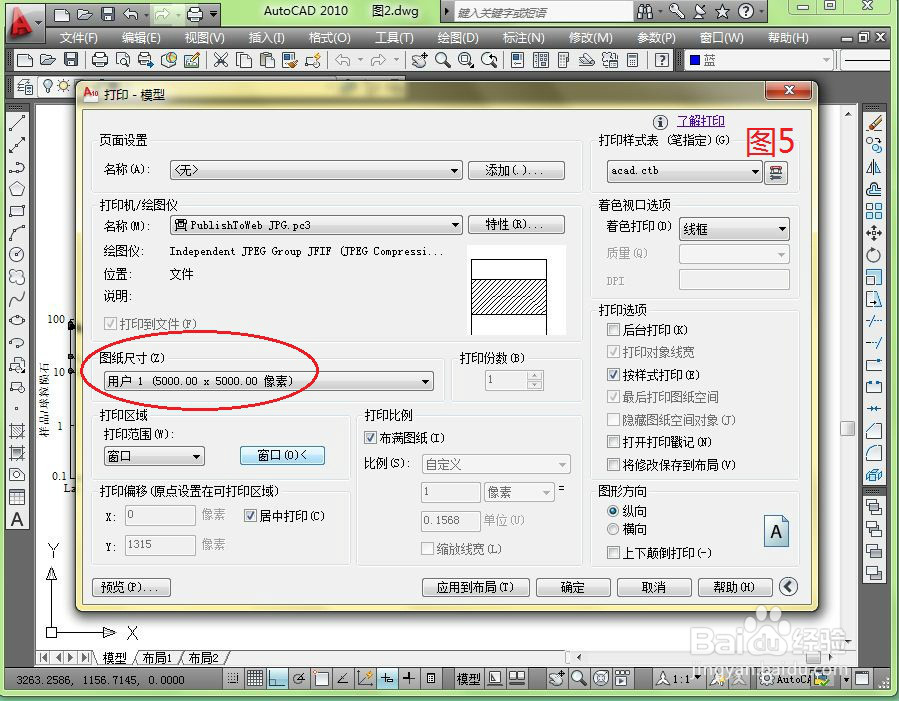Switch to the 布局1 tab
The height and width of the screenshot is (701, 899).
pos(157,659)
